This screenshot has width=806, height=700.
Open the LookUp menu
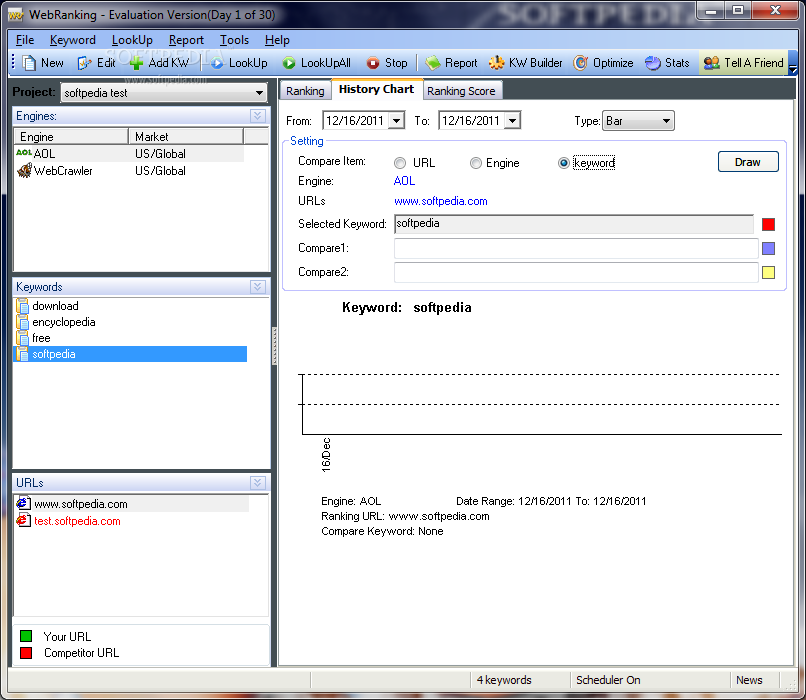click(132, 40)
